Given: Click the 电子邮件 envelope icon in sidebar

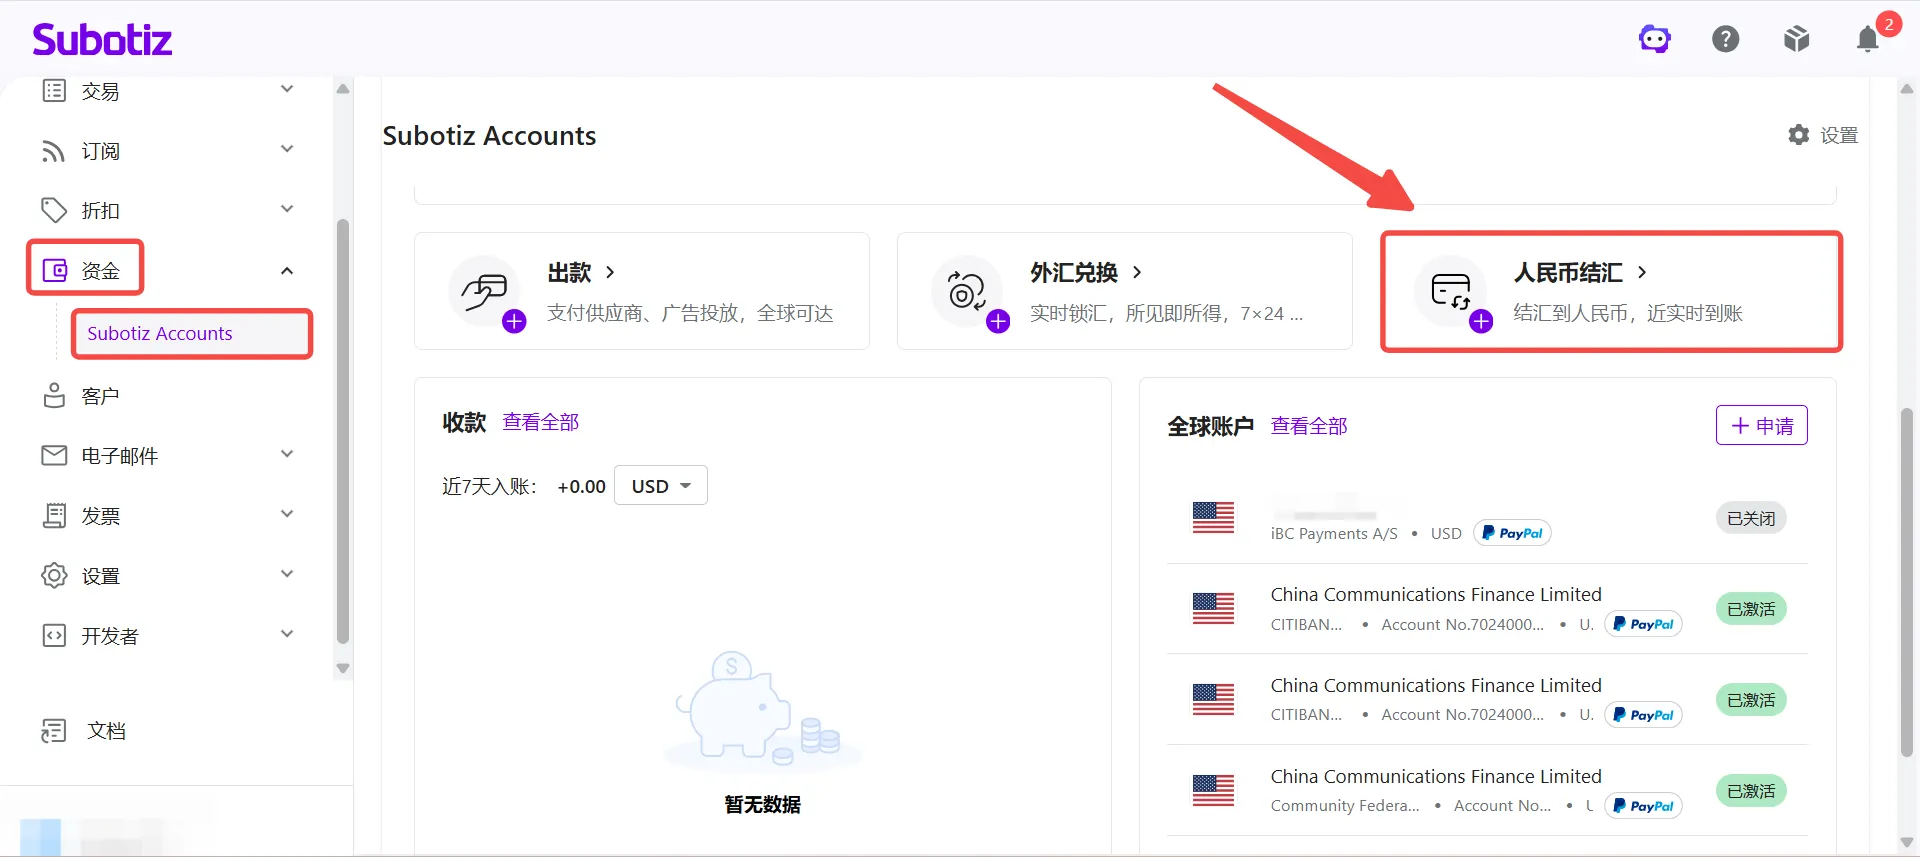Looking at the screenshot, I should (x=54, y=456).
